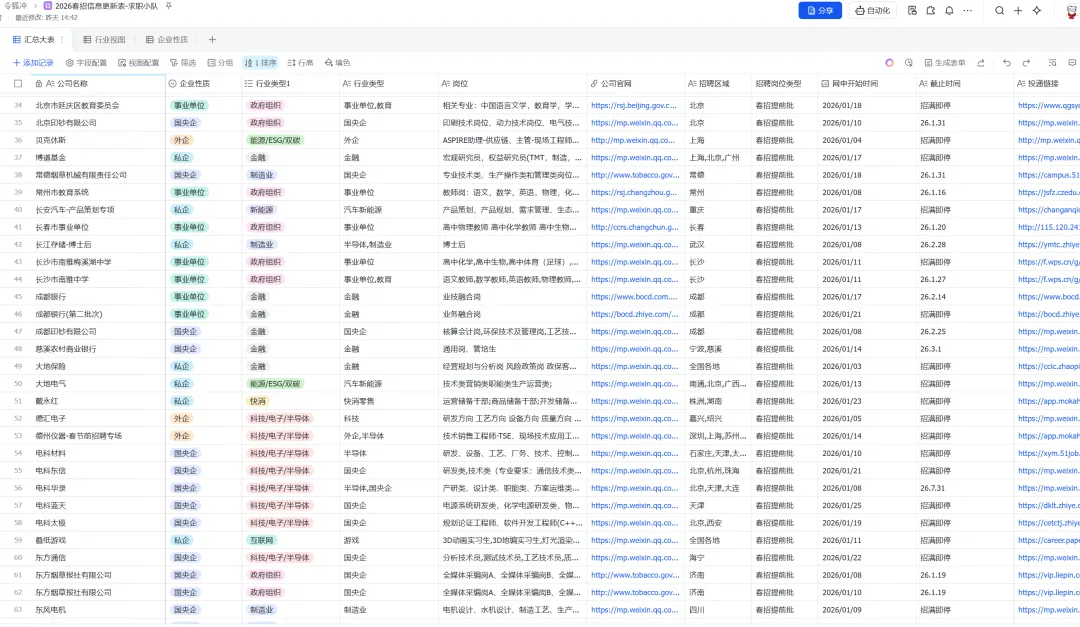Select deadline cell 26.7.31 for 电科华录

[x=963, y=489]
